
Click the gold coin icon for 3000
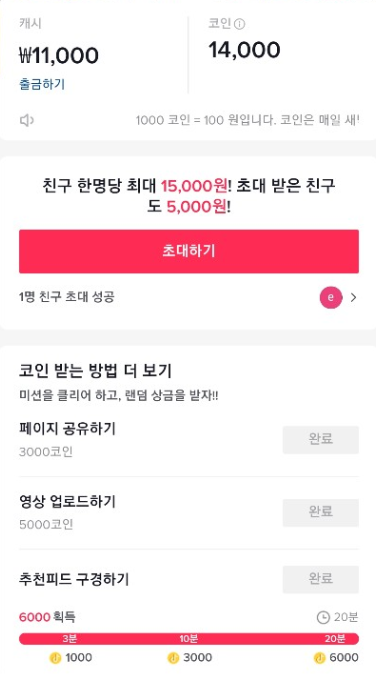[173, 658]
